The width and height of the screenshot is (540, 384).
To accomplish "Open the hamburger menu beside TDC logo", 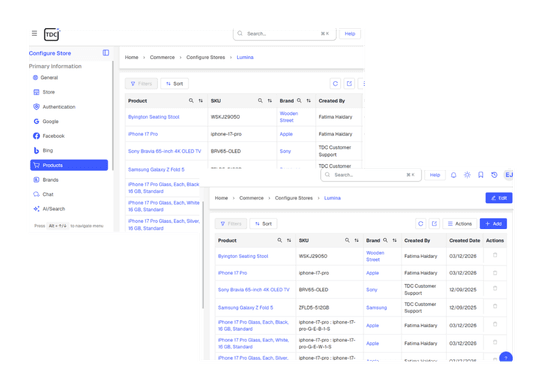I will coord(34,33).
